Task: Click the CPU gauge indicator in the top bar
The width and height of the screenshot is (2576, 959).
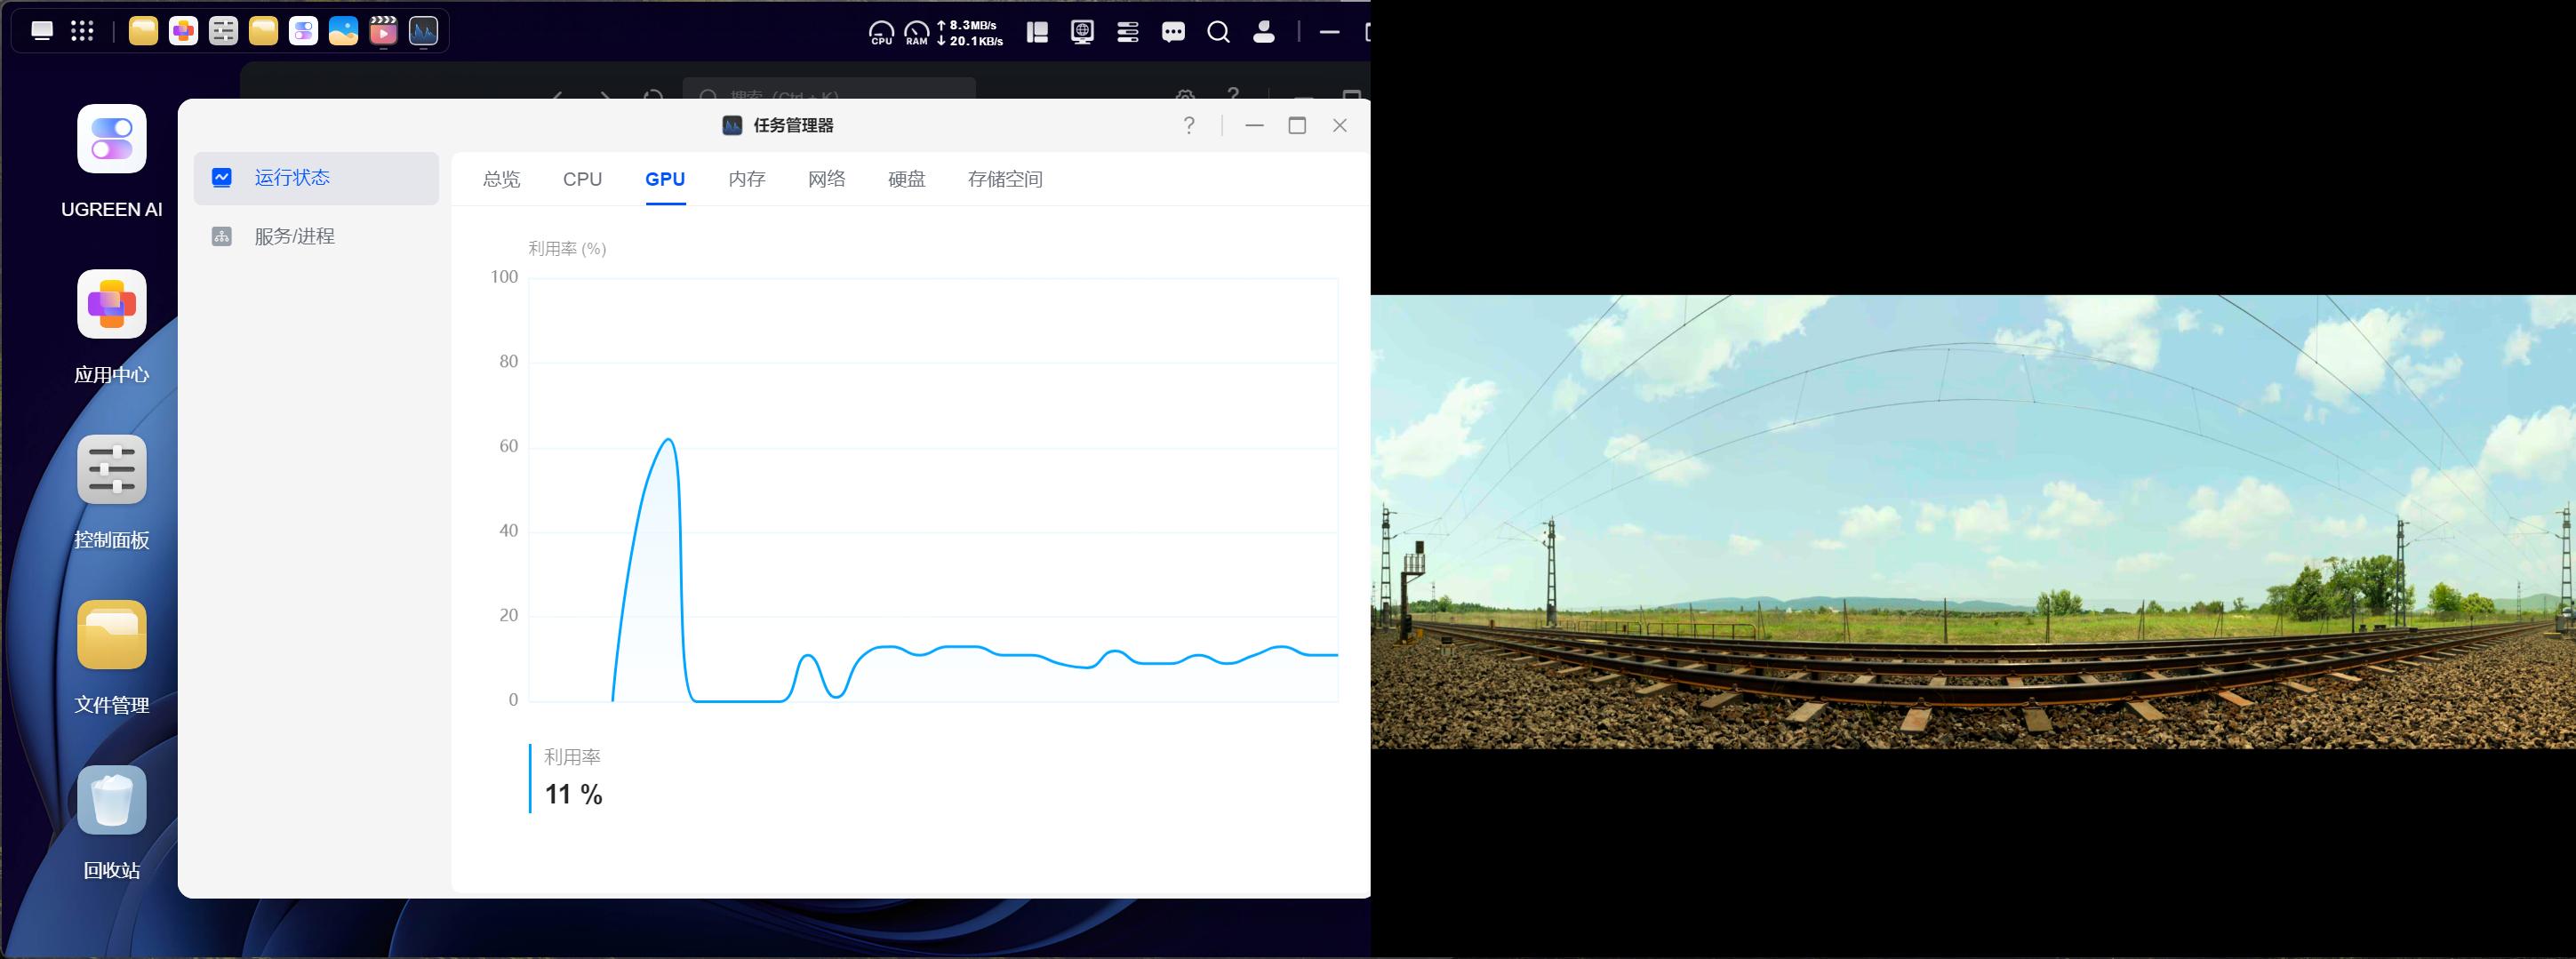Action: pyautogui.click(x=881, y=33)
